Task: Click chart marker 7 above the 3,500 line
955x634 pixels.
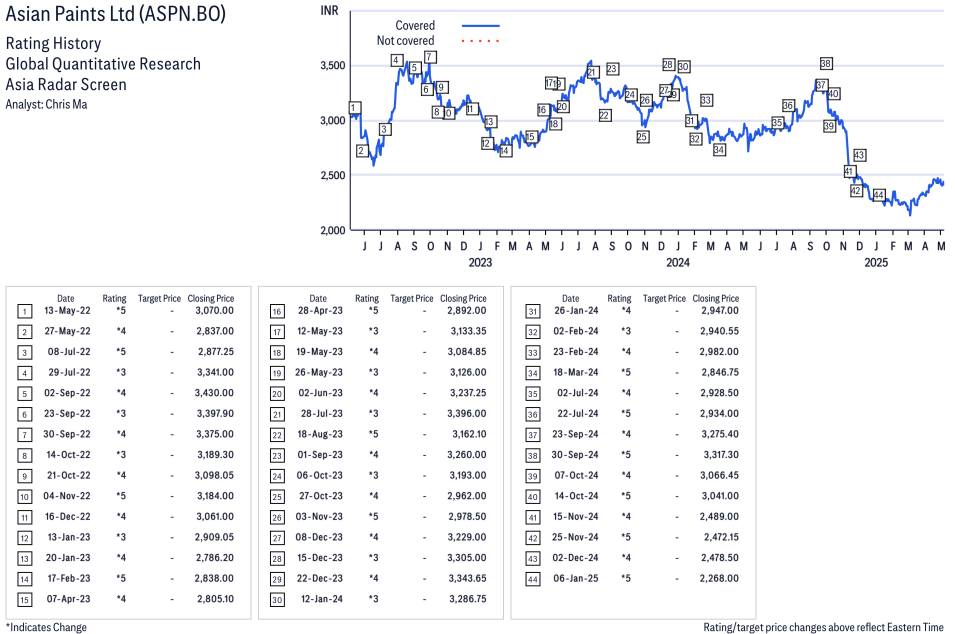Action: point(429,57)
